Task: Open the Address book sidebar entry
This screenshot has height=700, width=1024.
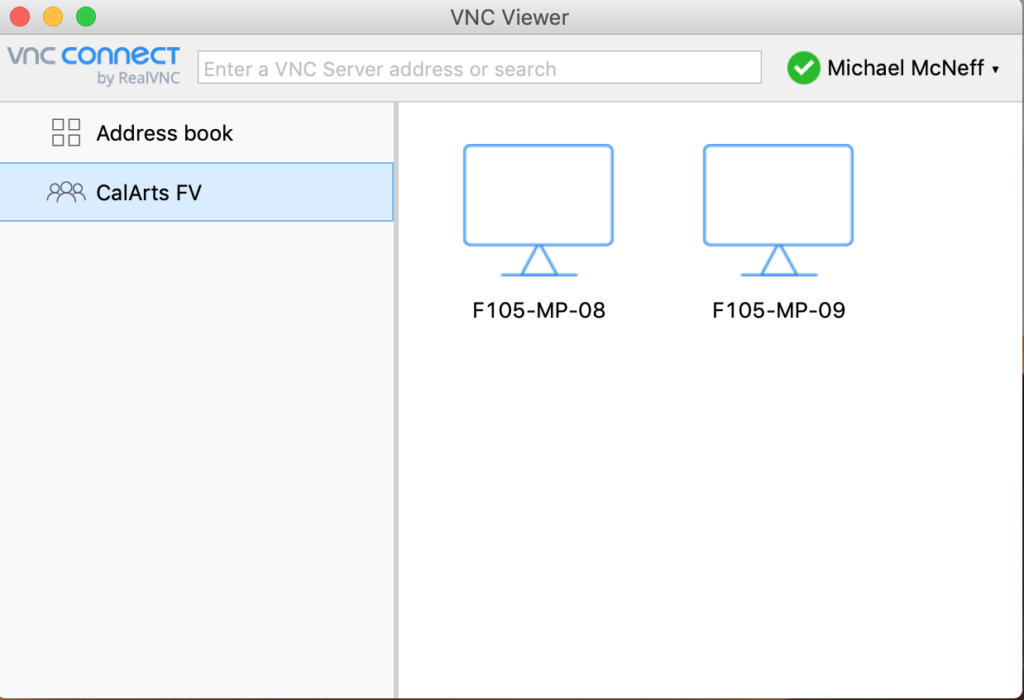Action: pos(197,133)
